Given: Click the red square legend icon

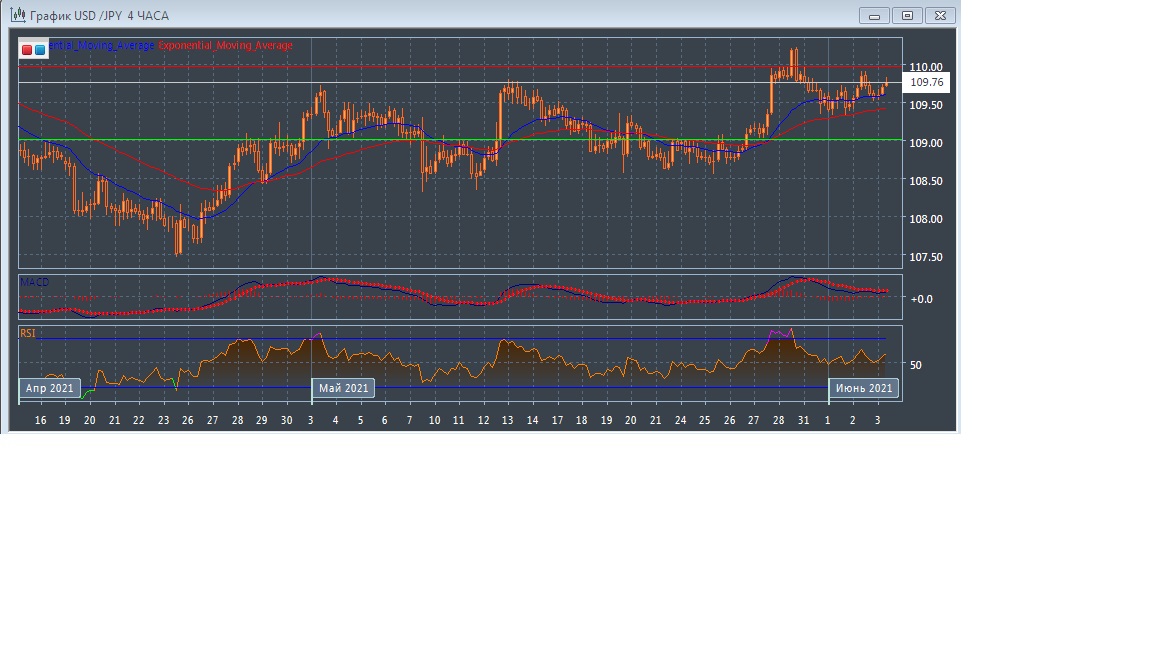Looking at the screenshot, I should 27,48.
